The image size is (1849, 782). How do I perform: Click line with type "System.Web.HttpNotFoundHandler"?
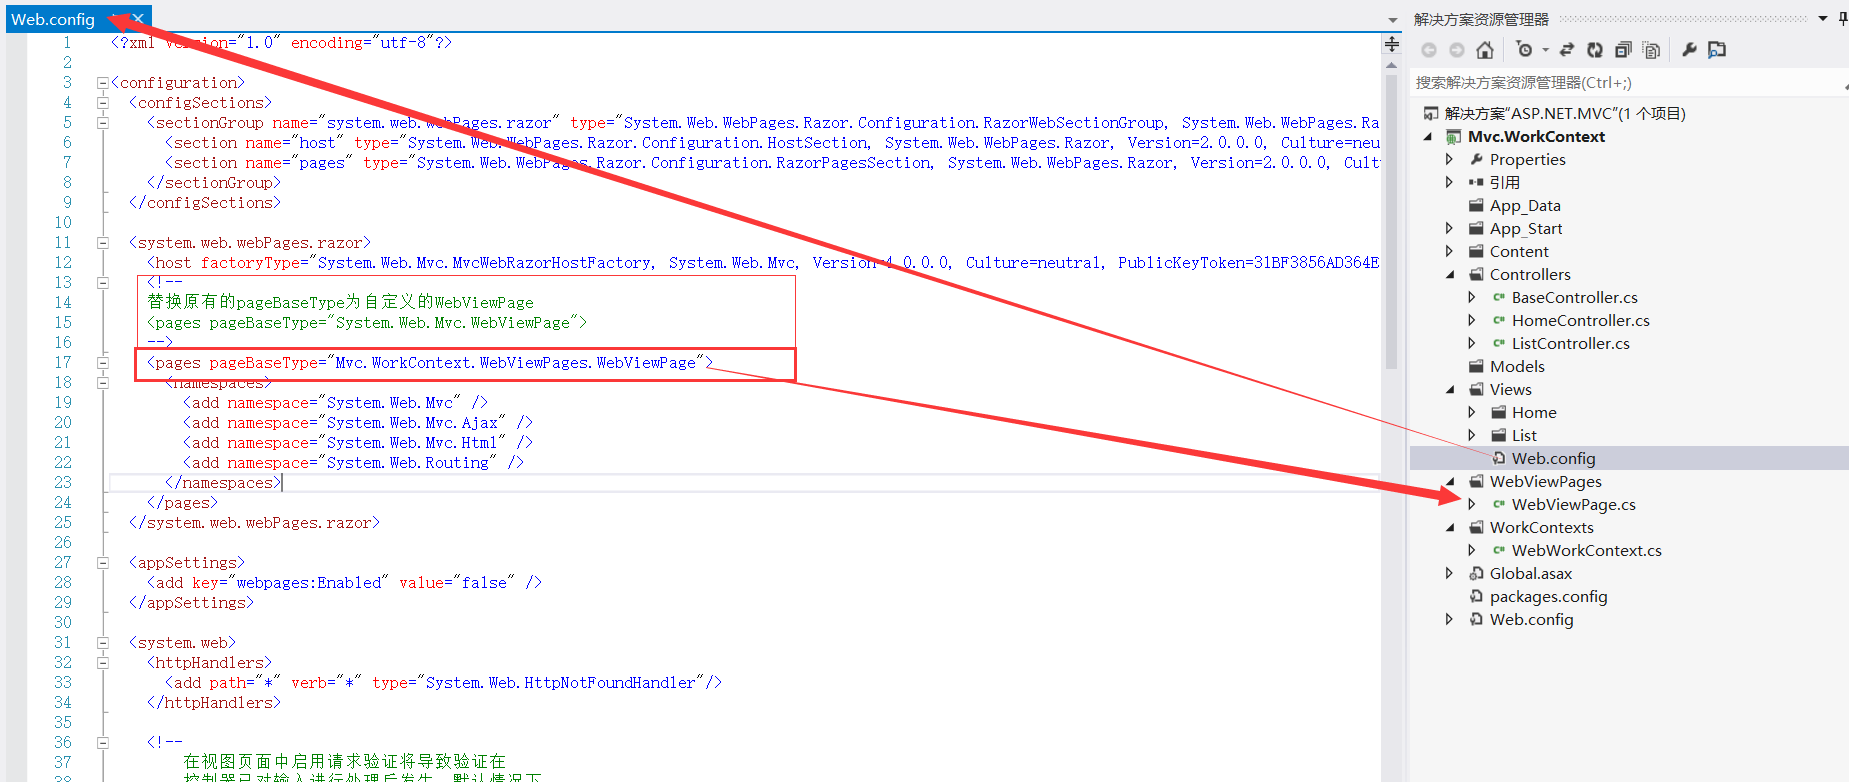tap(443, 683)
